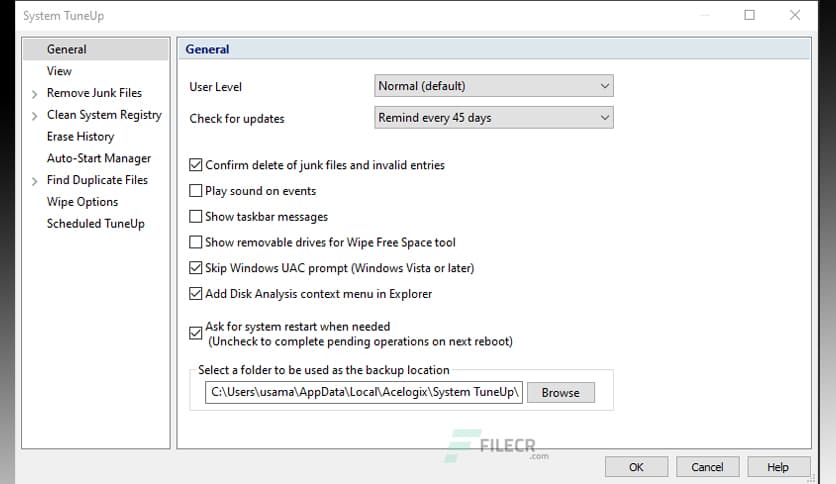The width and height of the screenshot is (836, 484).
Task: Click Browse to choose backup folder
Action: pos(560,392)
